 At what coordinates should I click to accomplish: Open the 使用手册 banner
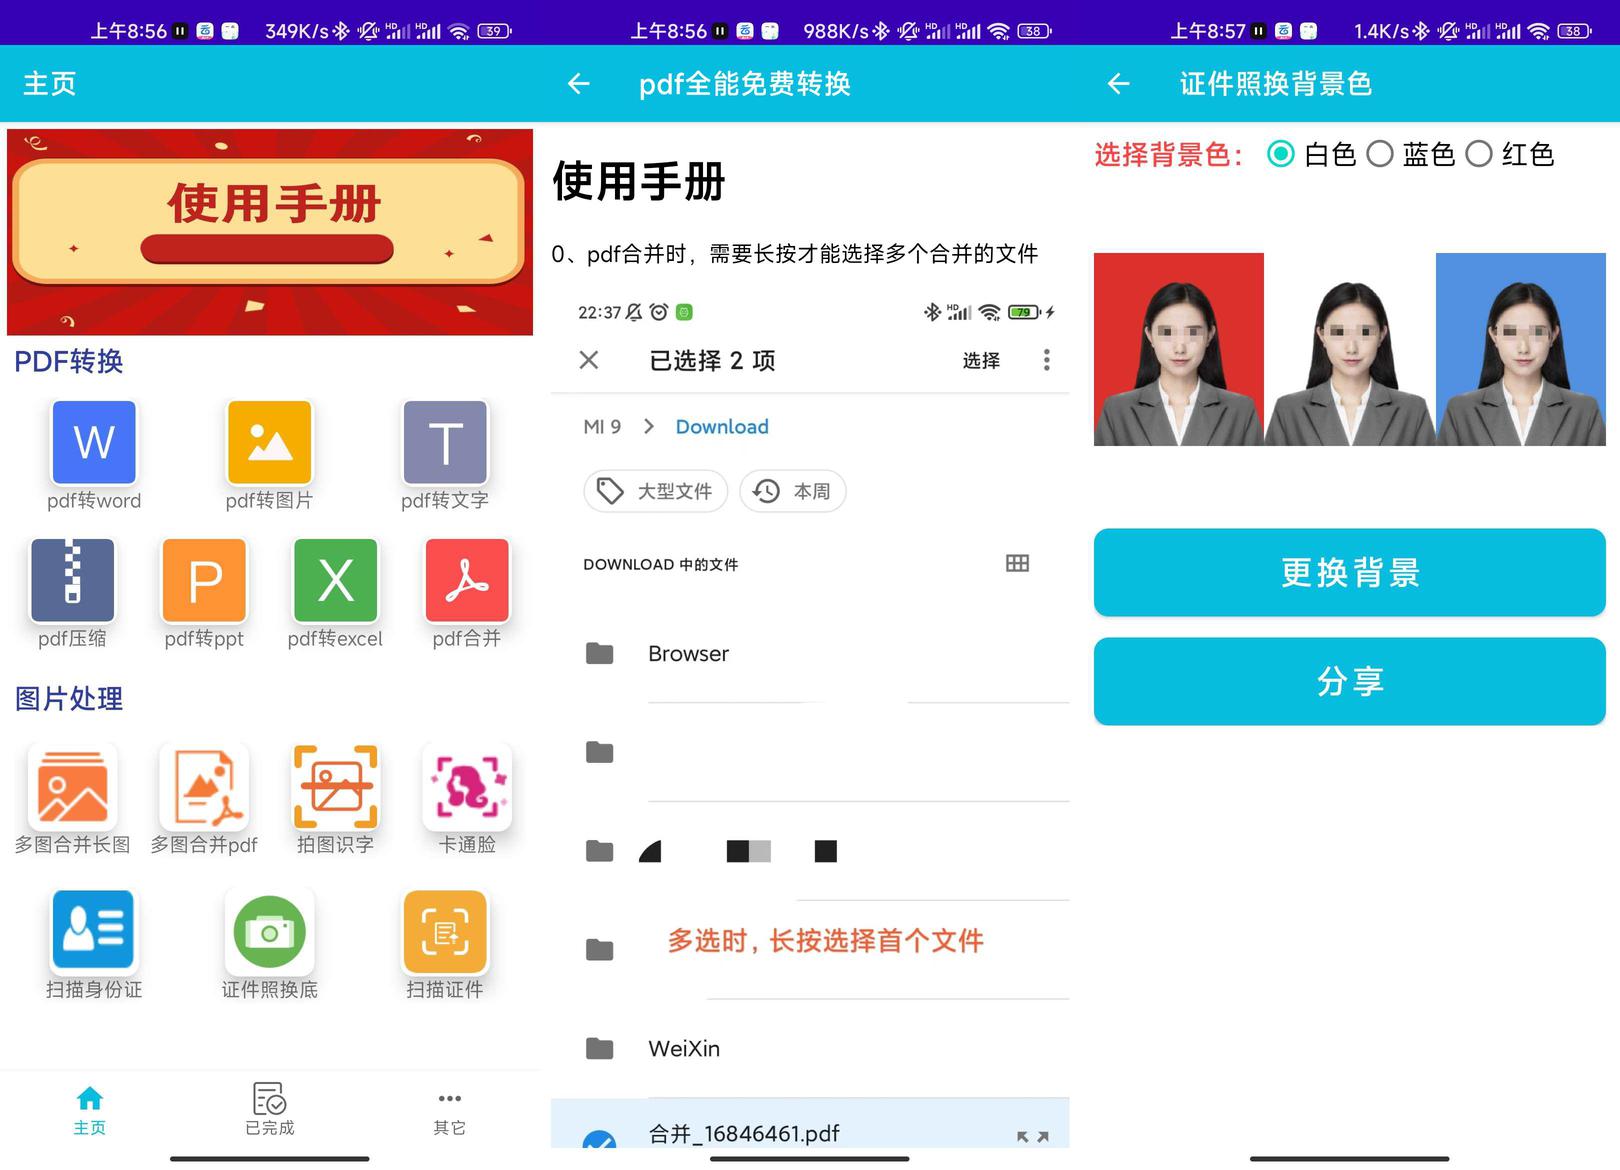(270, 231)
